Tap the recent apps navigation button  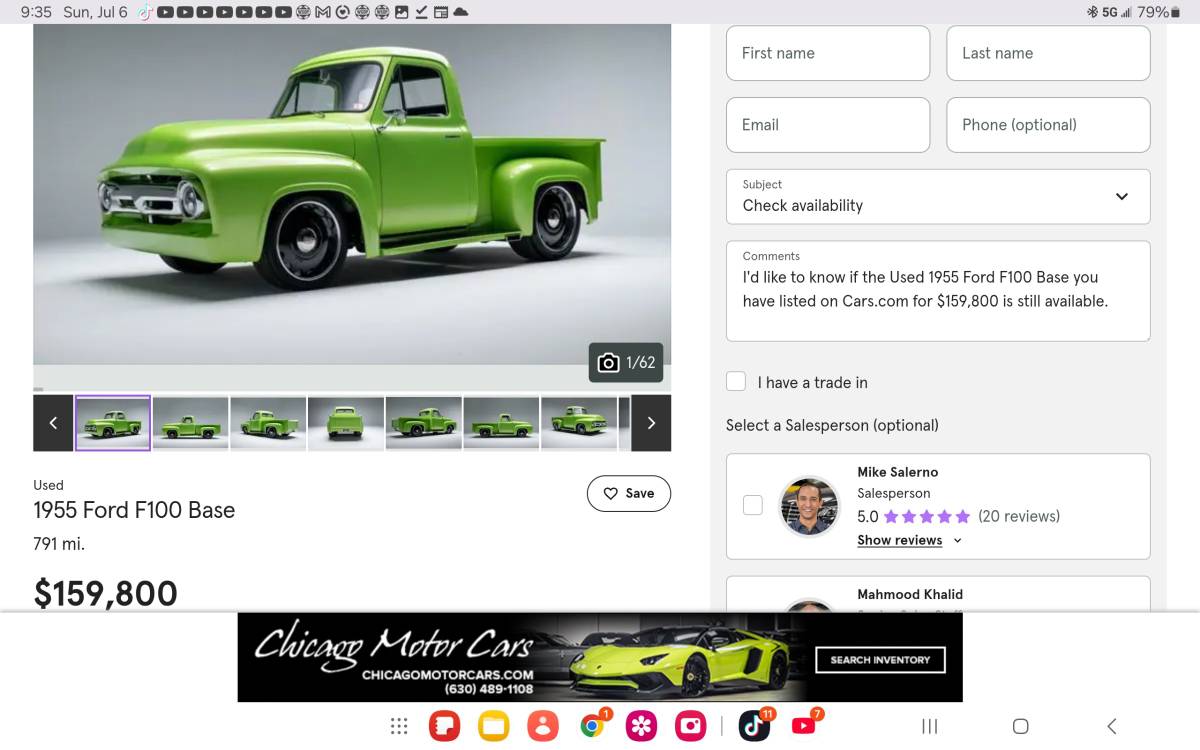point(929,726)
